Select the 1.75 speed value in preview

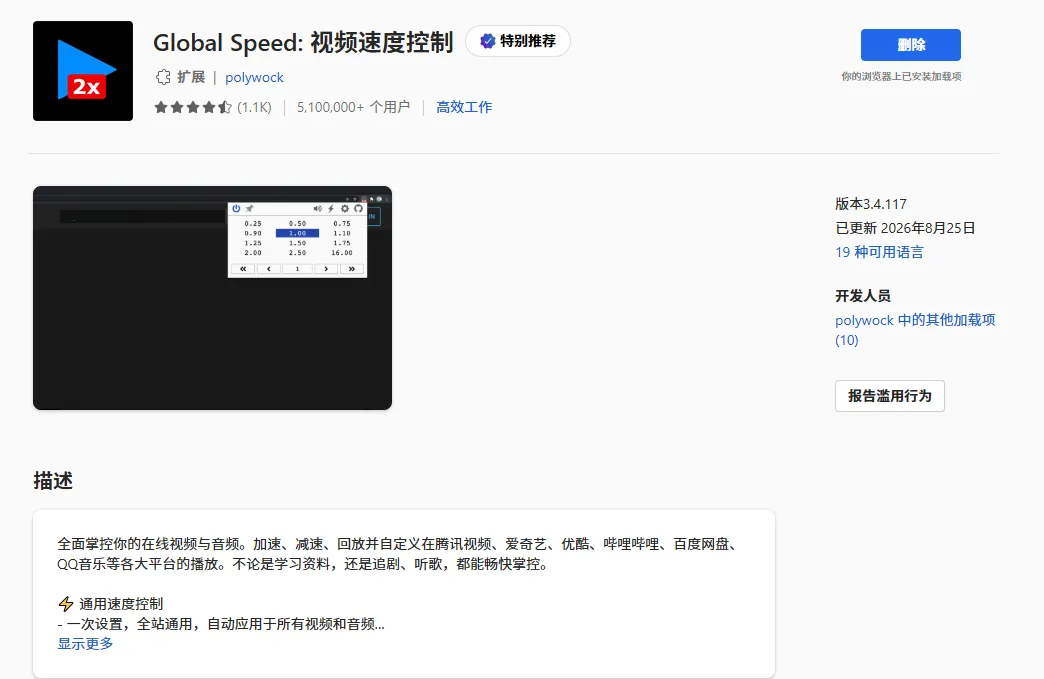point(342,243)
